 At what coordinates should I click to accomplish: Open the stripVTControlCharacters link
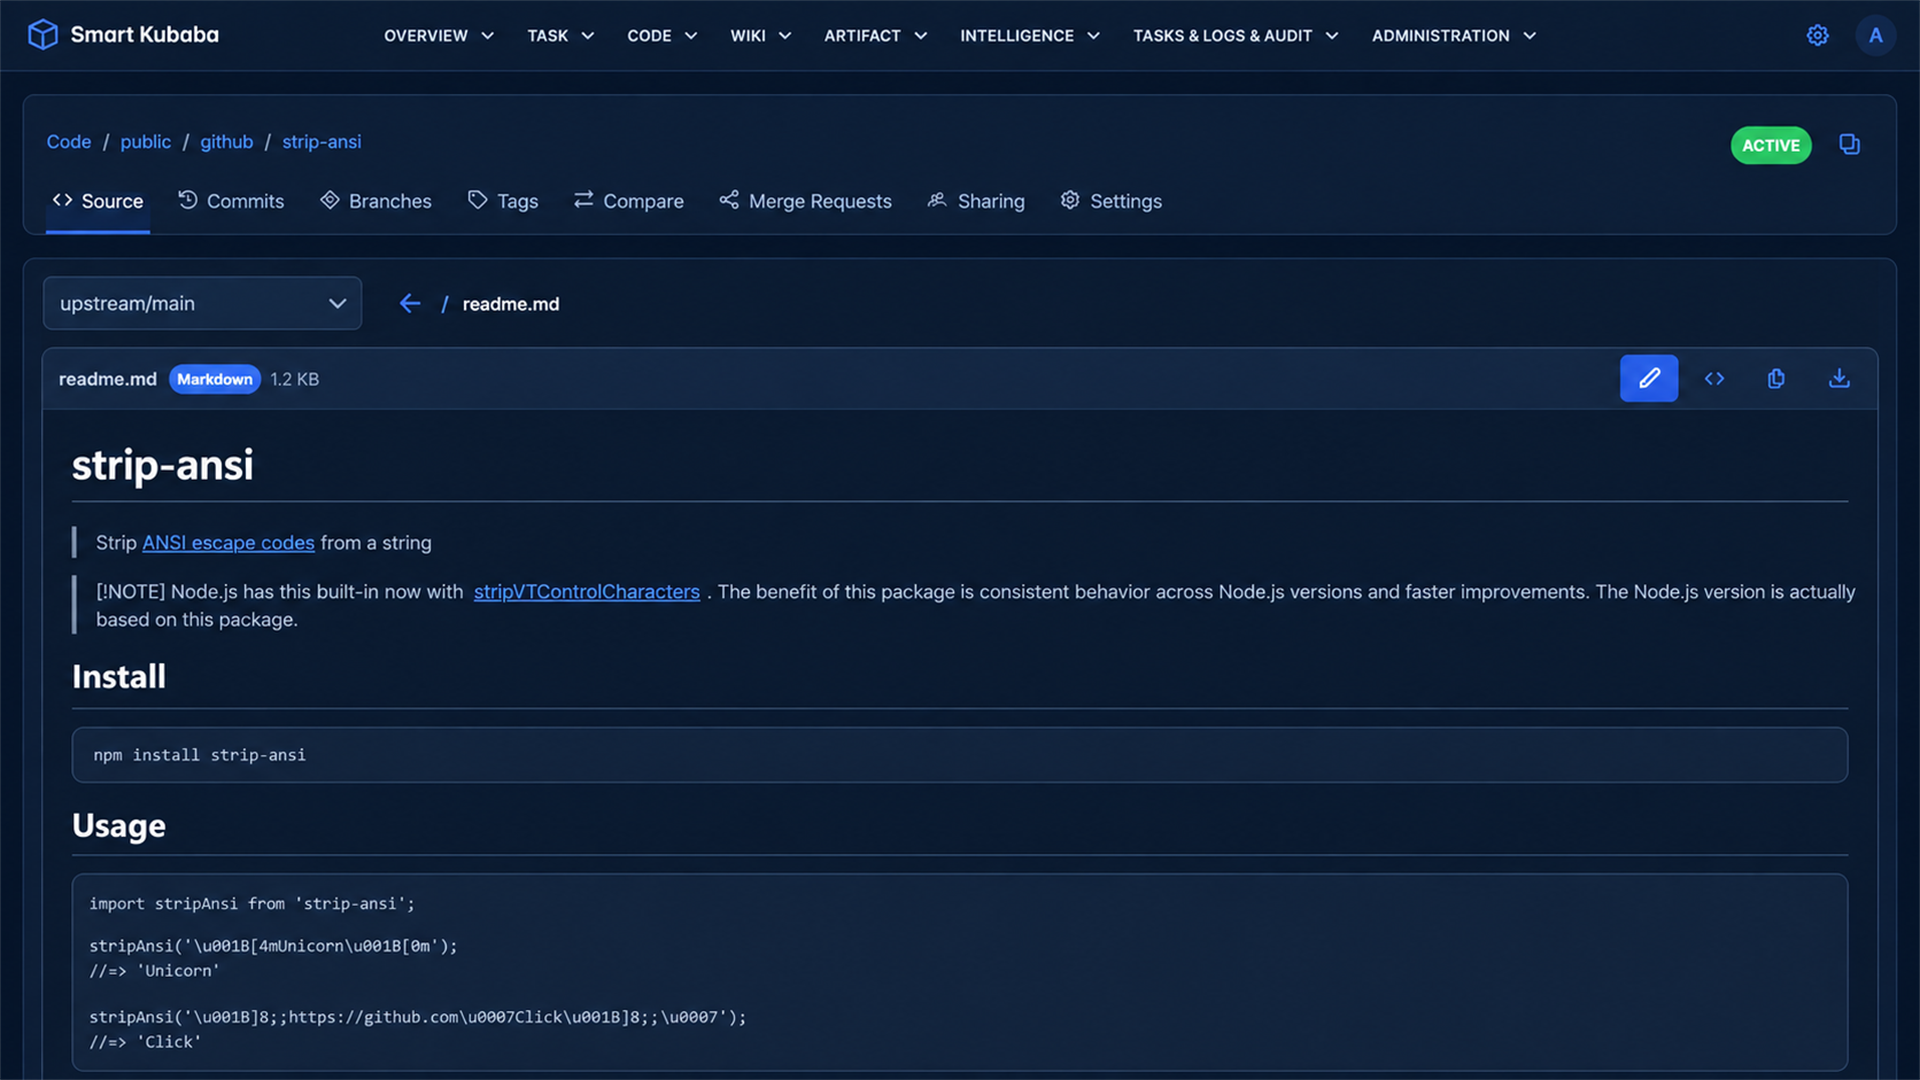pos(587,592)
